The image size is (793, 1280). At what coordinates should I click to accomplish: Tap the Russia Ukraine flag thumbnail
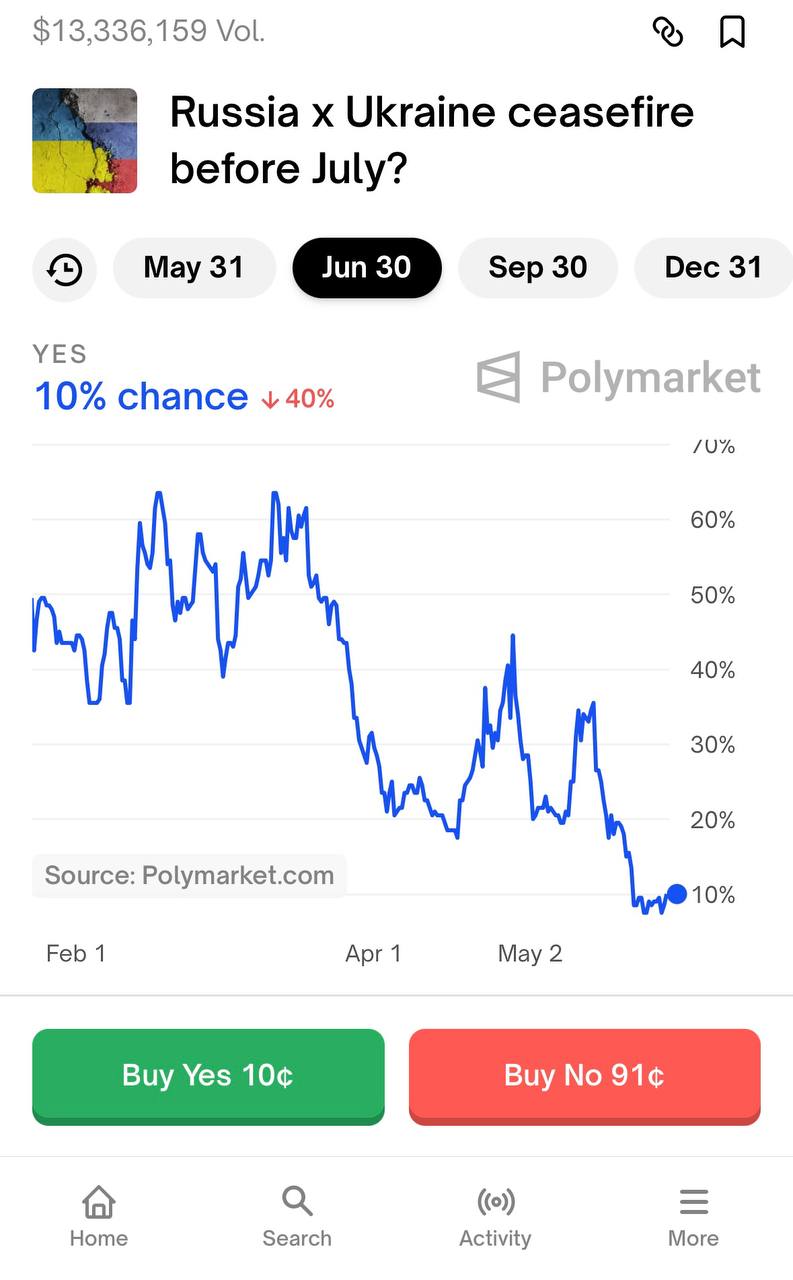pyautogui.click(x=85, y=140)
